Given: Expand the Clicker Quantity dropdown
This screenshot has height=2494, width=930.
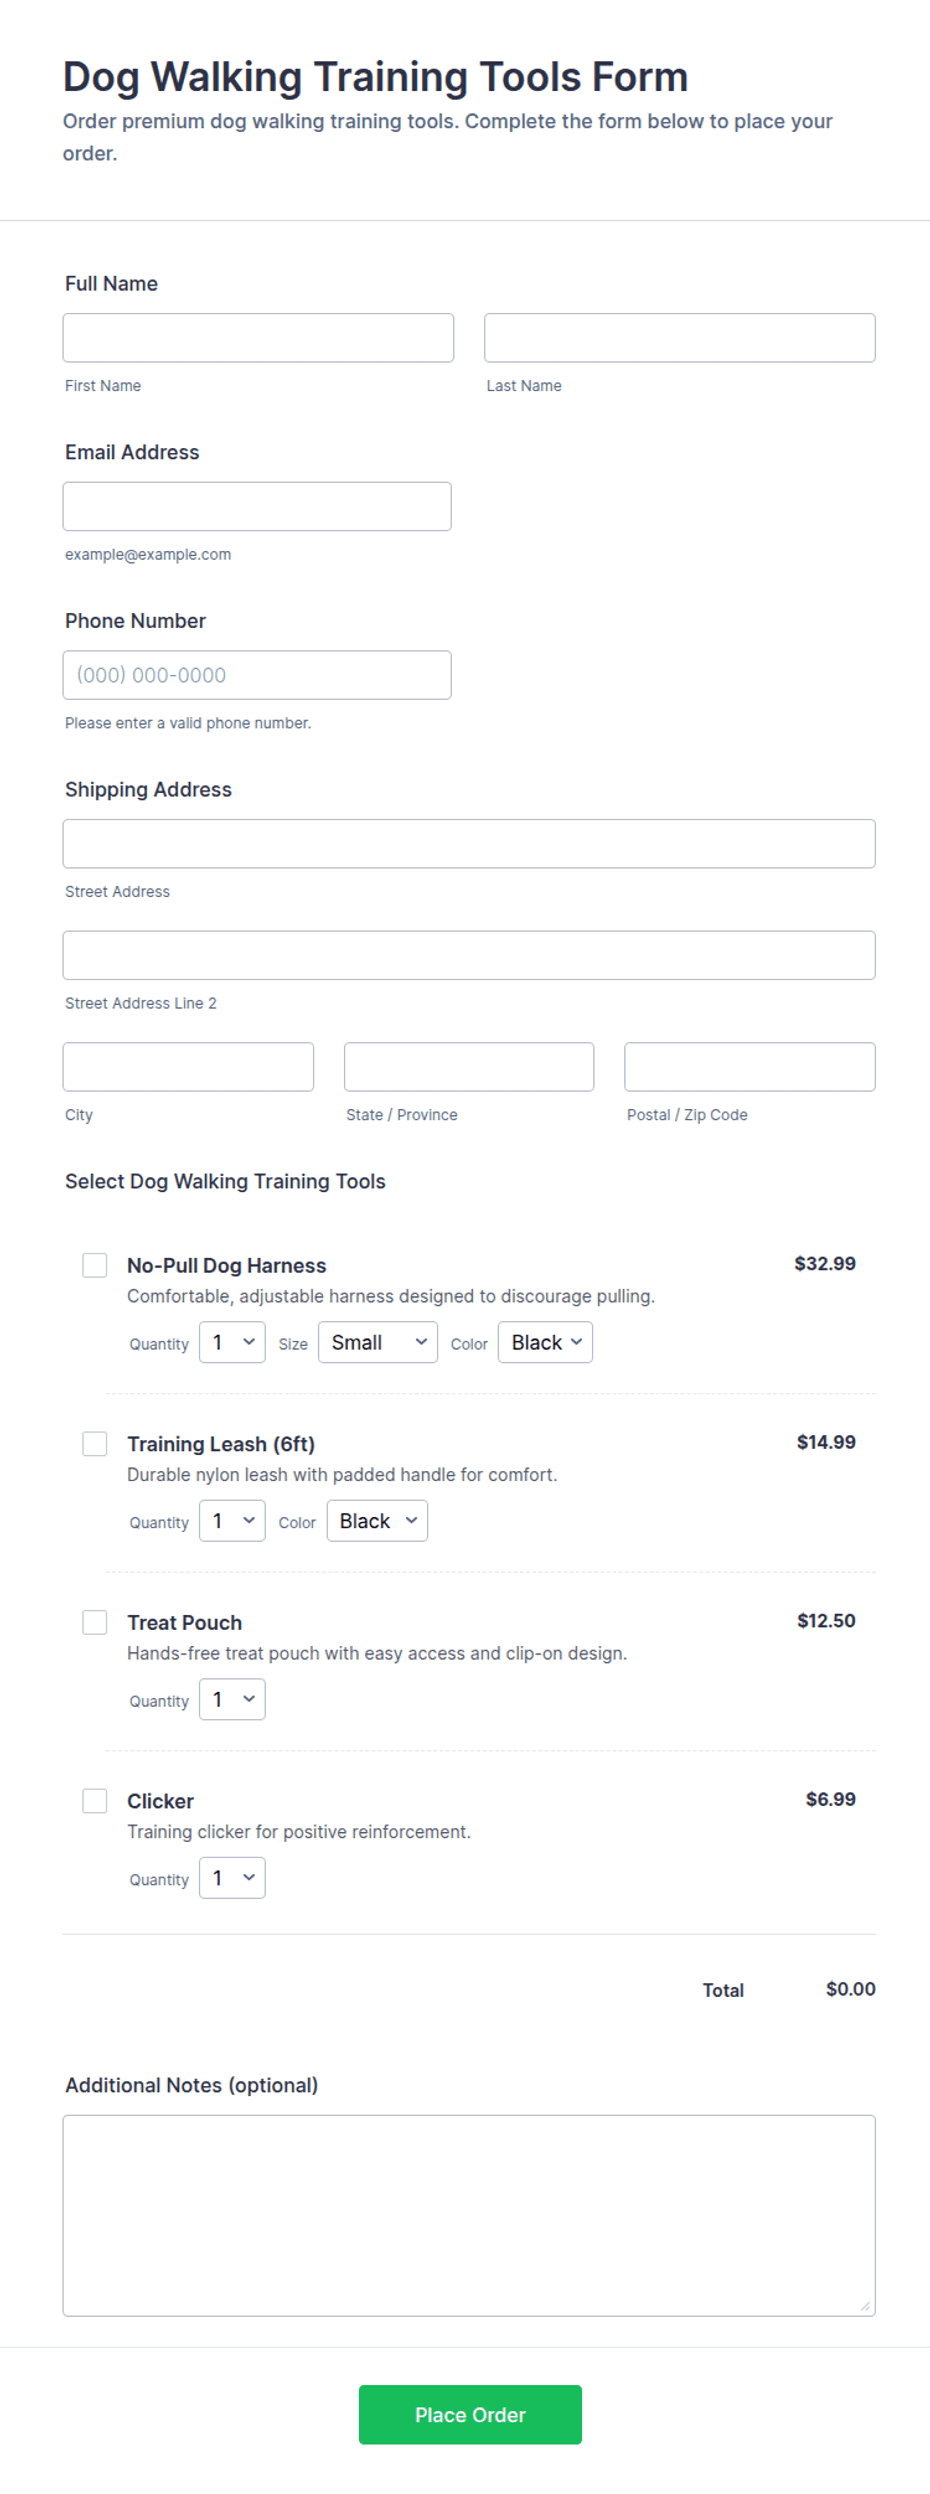Looking at the screenshot, I should tap(232, 1877).
